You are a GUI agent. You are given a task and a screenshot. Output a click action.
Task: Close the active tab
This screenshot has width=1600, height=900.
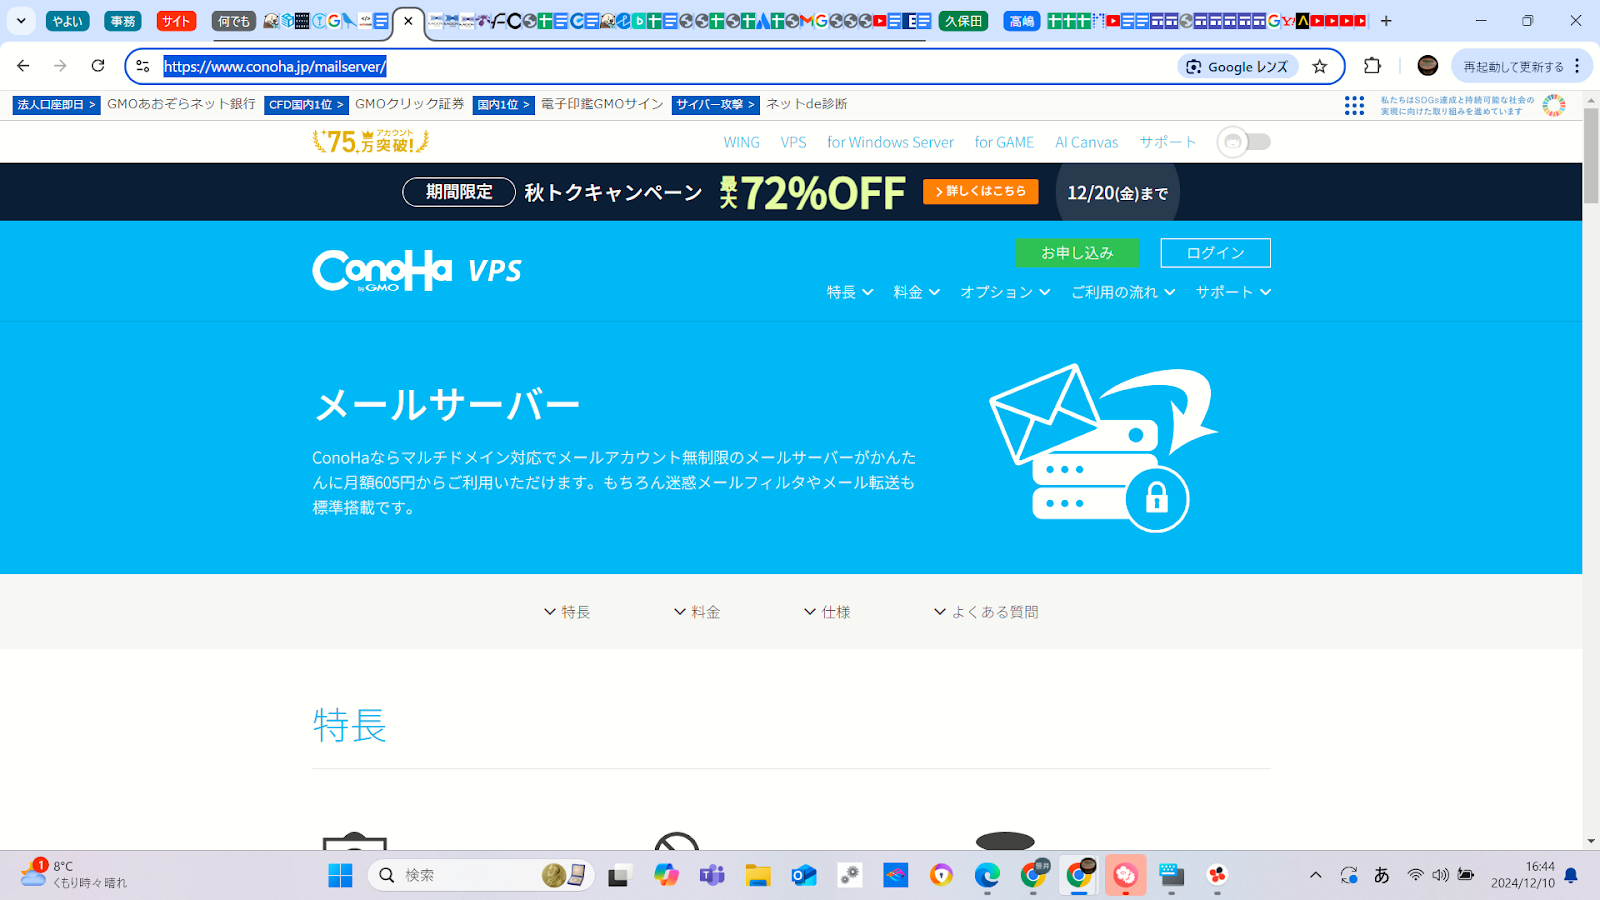click(408, 21)
